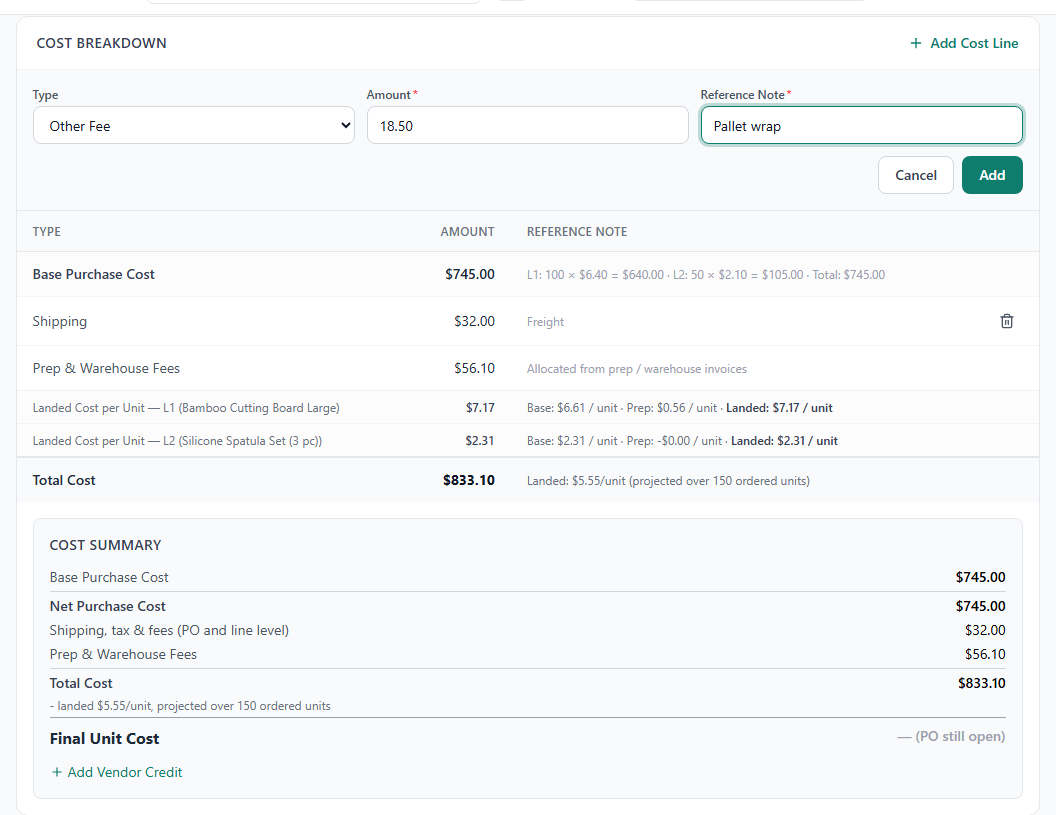Click summary $32.00 shipping value
1056x815 pixels.
985,630
